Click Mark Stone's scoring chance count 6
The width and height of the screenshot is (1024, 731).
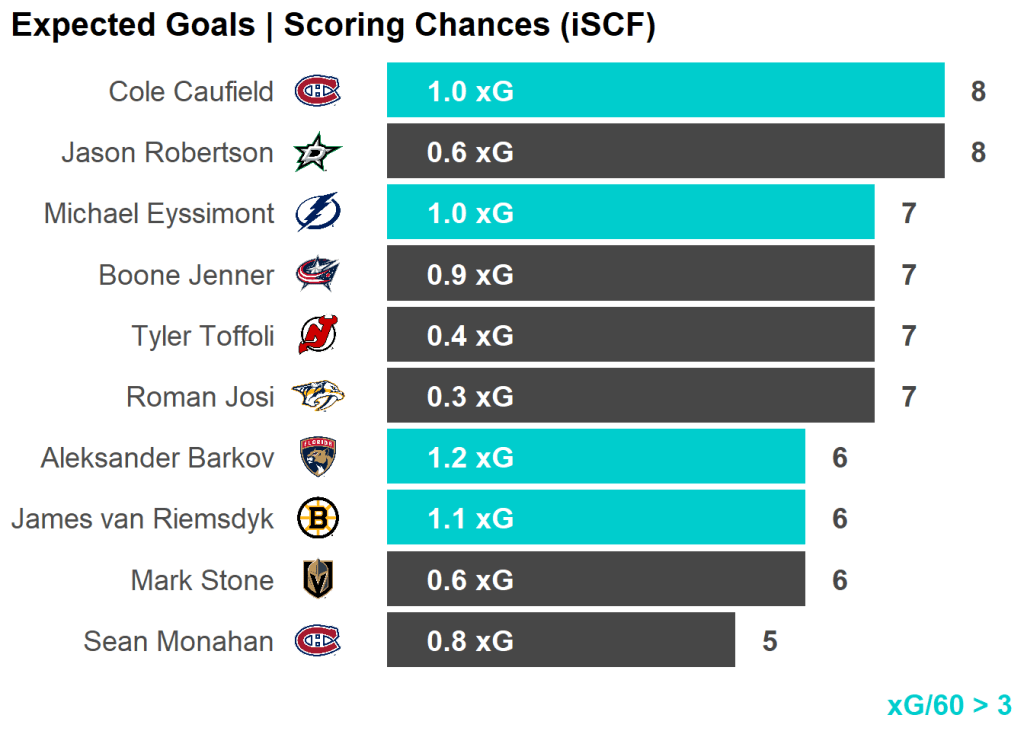pos(840,580)
